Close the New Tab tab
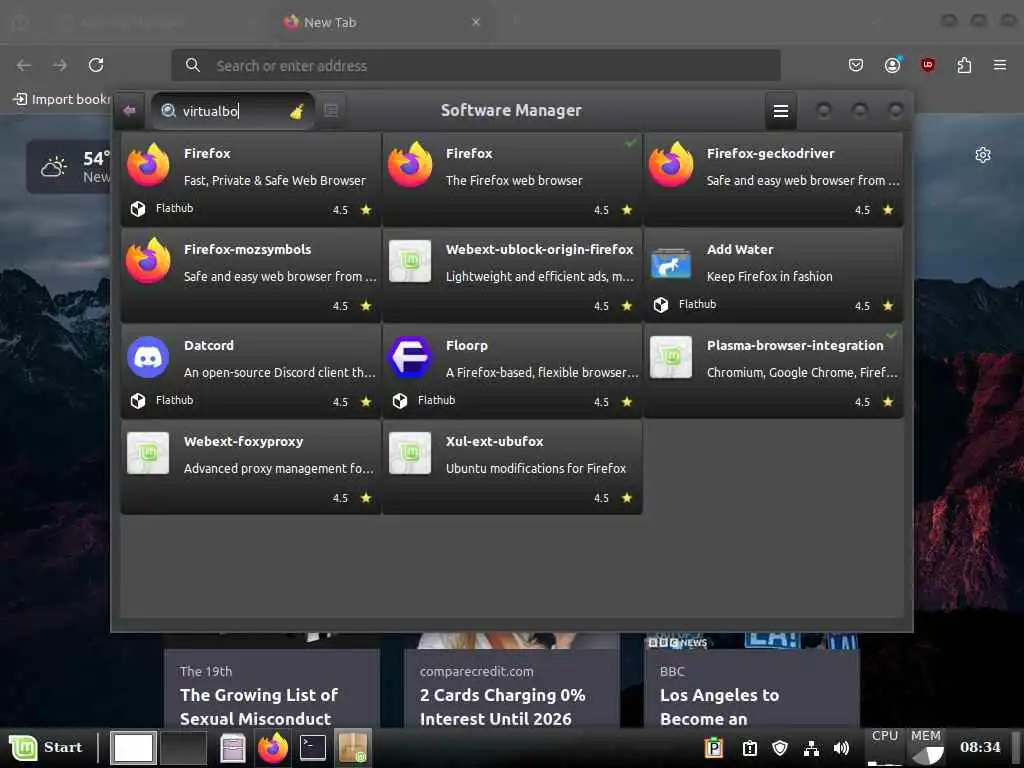 tap(476, 22)
